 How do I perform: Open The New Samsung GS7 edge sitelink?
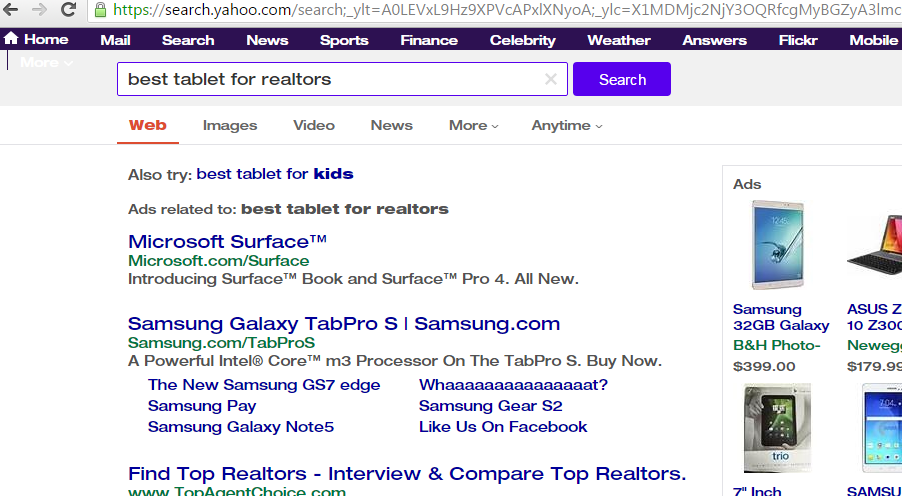coord(264,384)
